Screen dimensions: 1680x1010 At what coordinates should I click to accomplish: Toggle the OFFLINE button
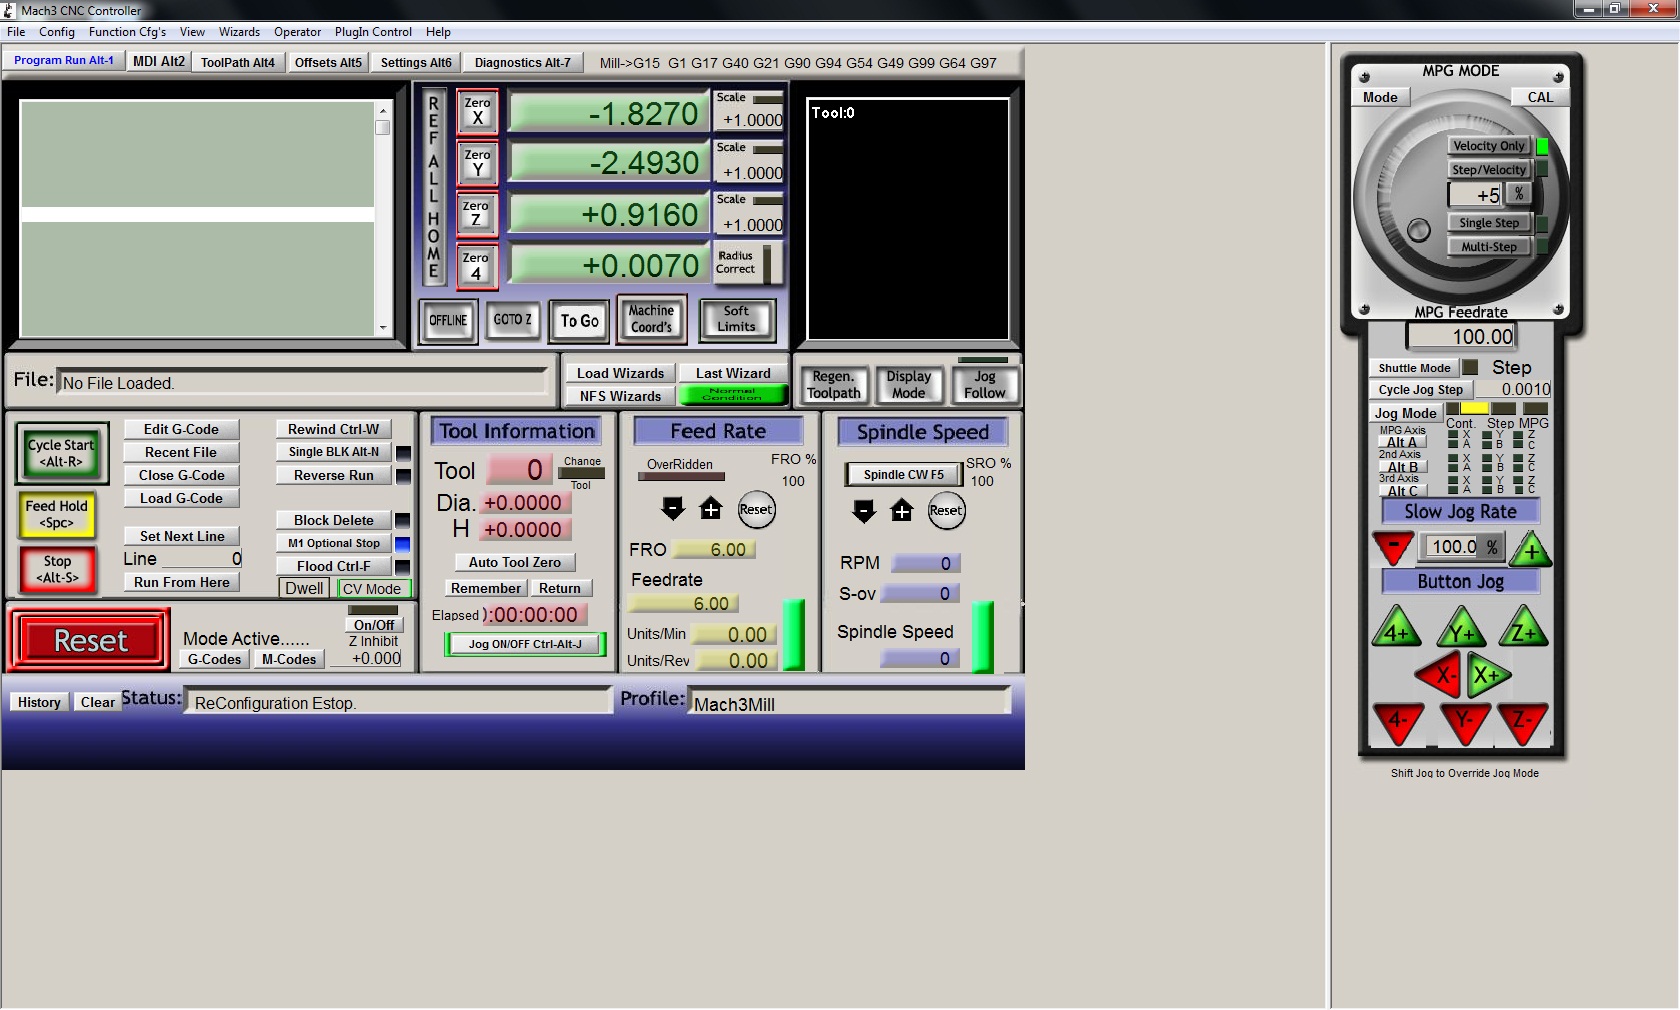coord(448,321)
